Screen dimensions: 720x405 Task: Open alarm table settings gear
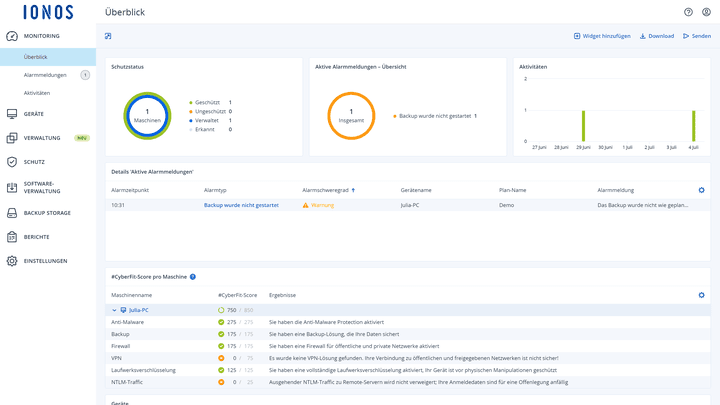(701, 190)
